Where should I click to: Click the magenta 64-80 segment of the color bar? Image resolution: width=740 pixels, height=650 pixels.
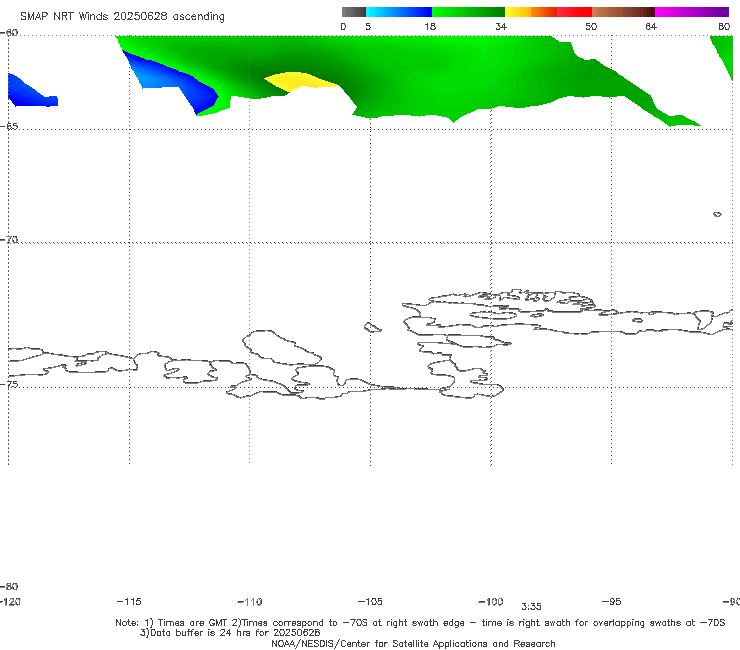691,12
